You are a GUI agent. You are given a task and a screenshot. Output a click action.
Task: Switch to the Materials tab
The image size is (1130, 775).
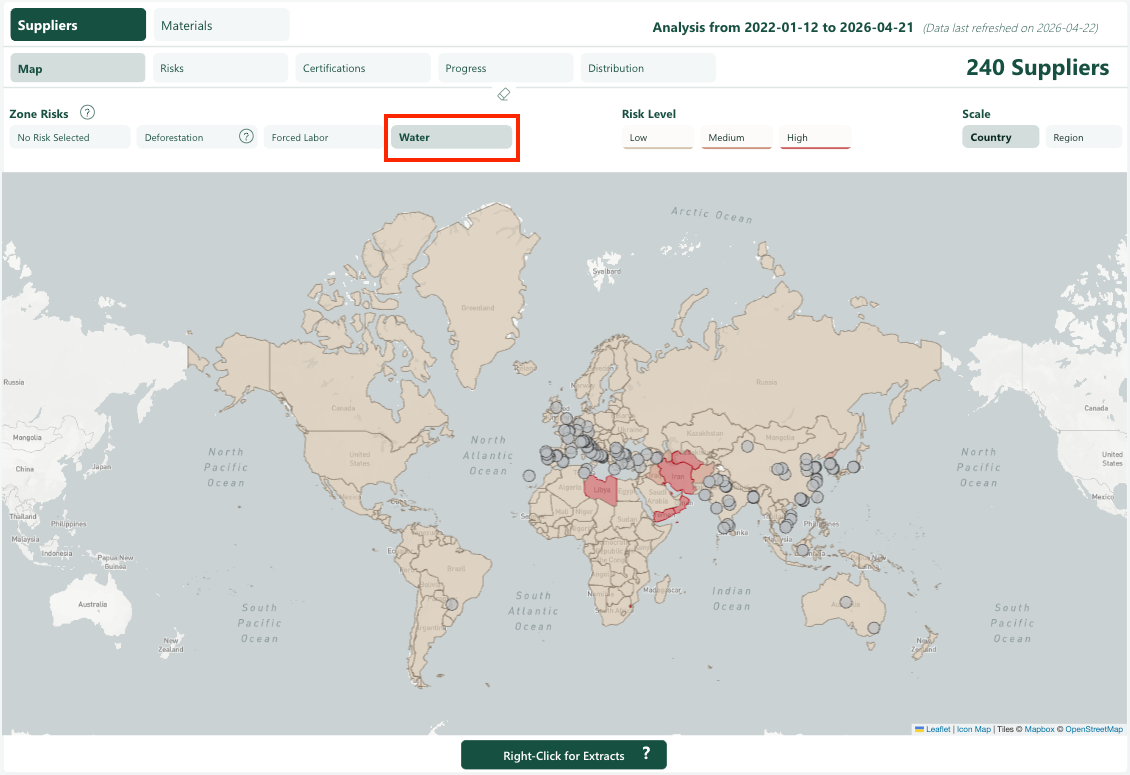tap(221, 25)
